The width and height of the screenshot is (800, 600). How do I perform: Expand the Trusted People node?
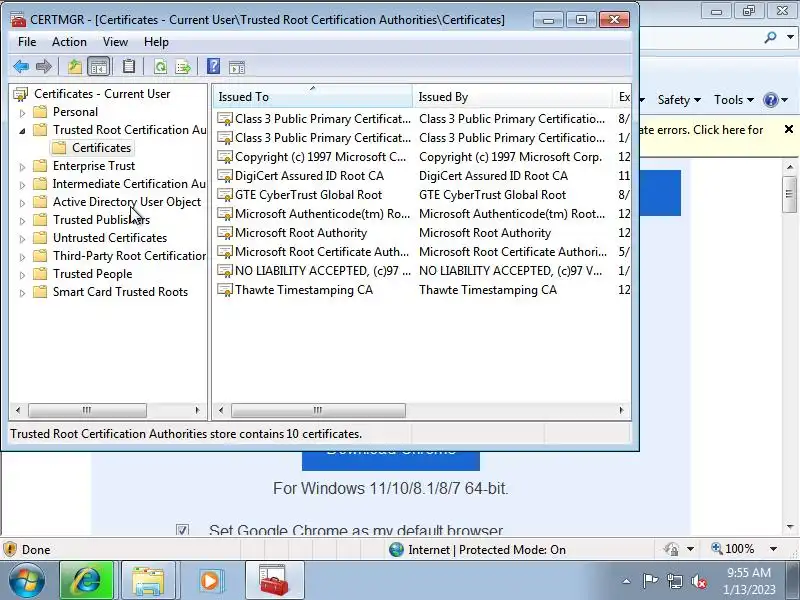pyautogui.click(x=22, y=275)
